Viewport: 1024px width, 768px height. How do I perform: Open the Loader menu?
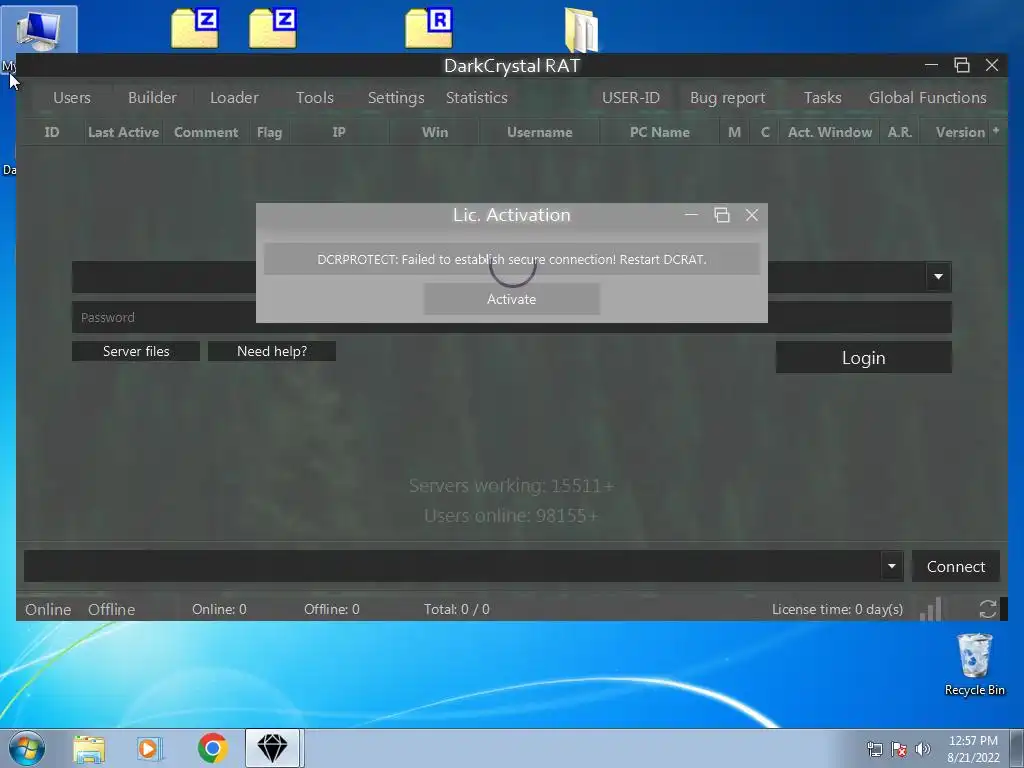tap(234, 97)
